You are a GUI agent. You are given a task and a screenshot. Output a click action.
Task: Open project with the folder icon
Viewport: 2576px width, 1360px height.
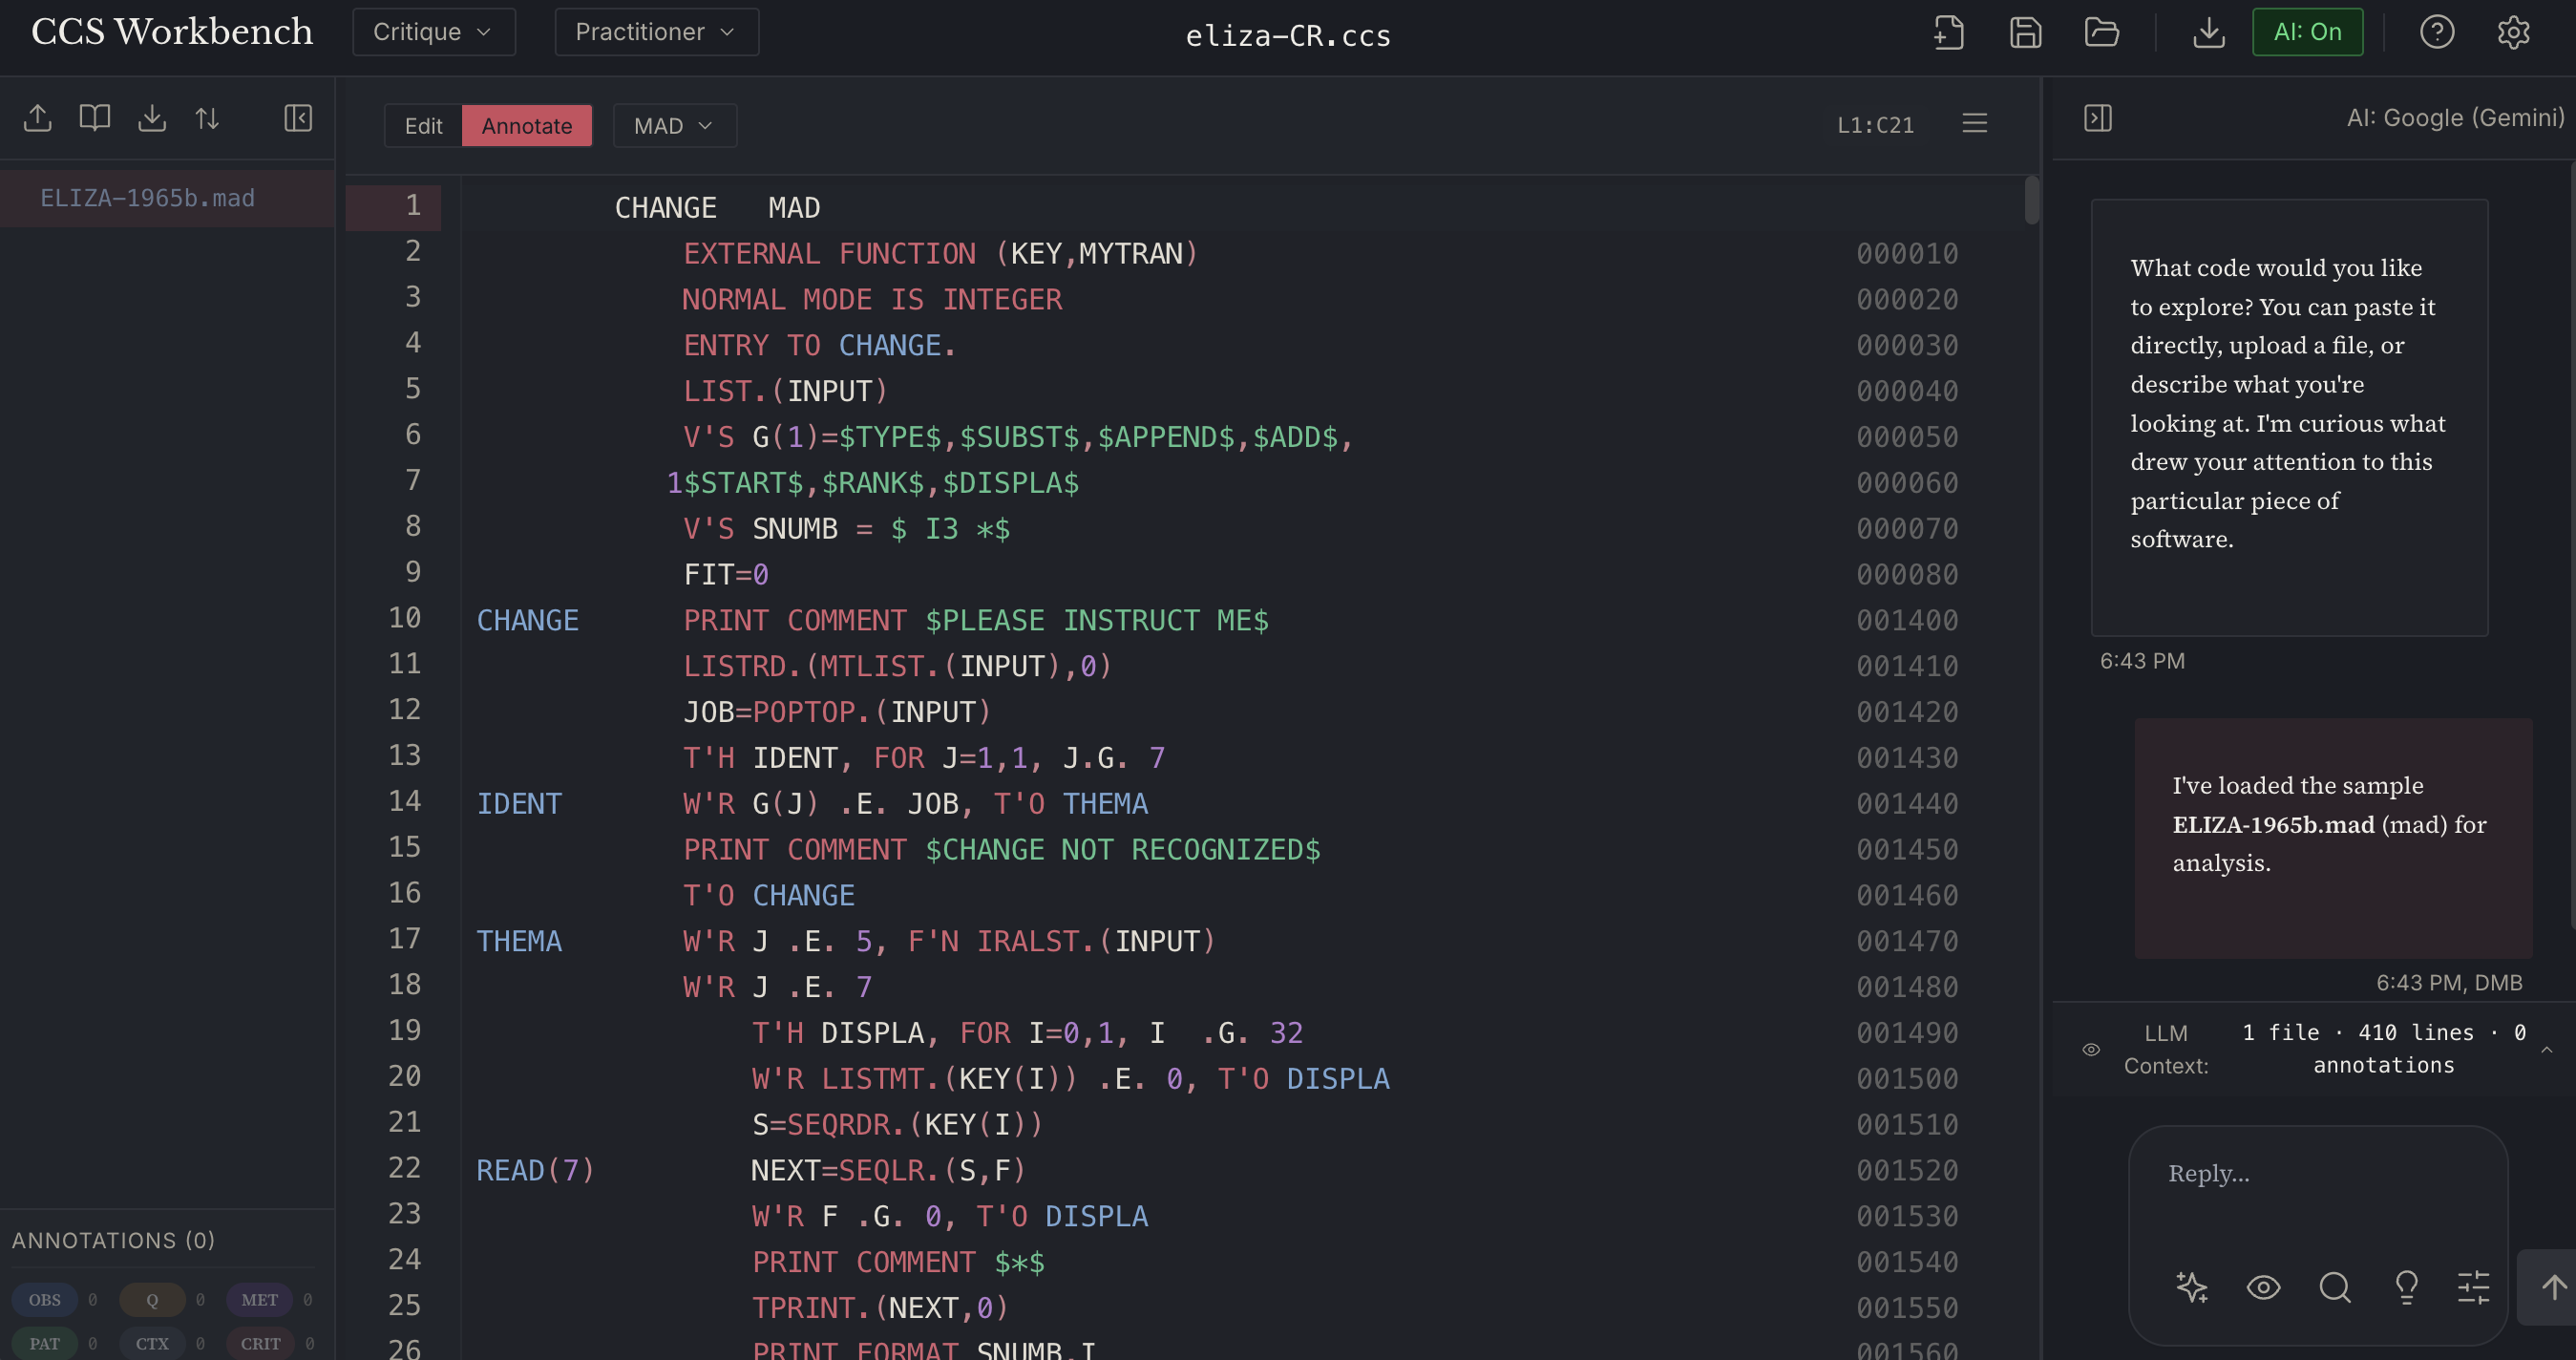click(x=2101, y=32)
